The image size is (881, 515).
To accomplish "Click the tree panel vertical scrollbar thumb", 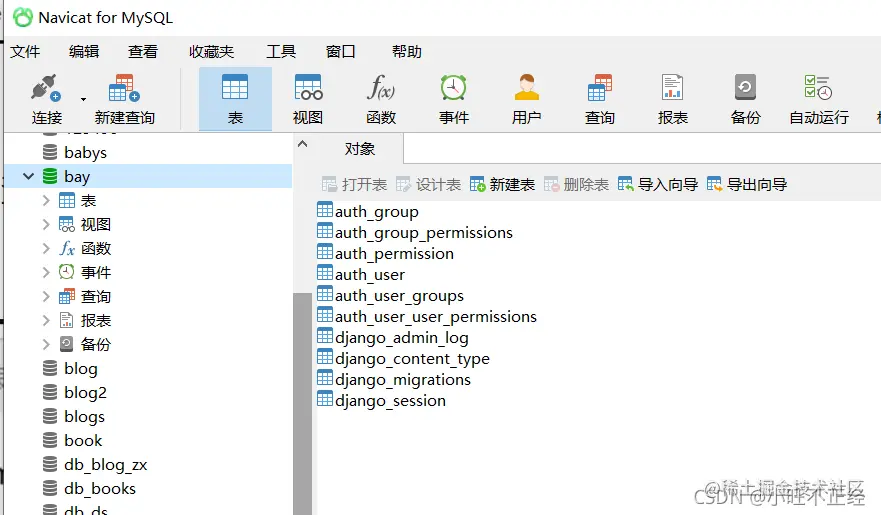I will (302, 403).
